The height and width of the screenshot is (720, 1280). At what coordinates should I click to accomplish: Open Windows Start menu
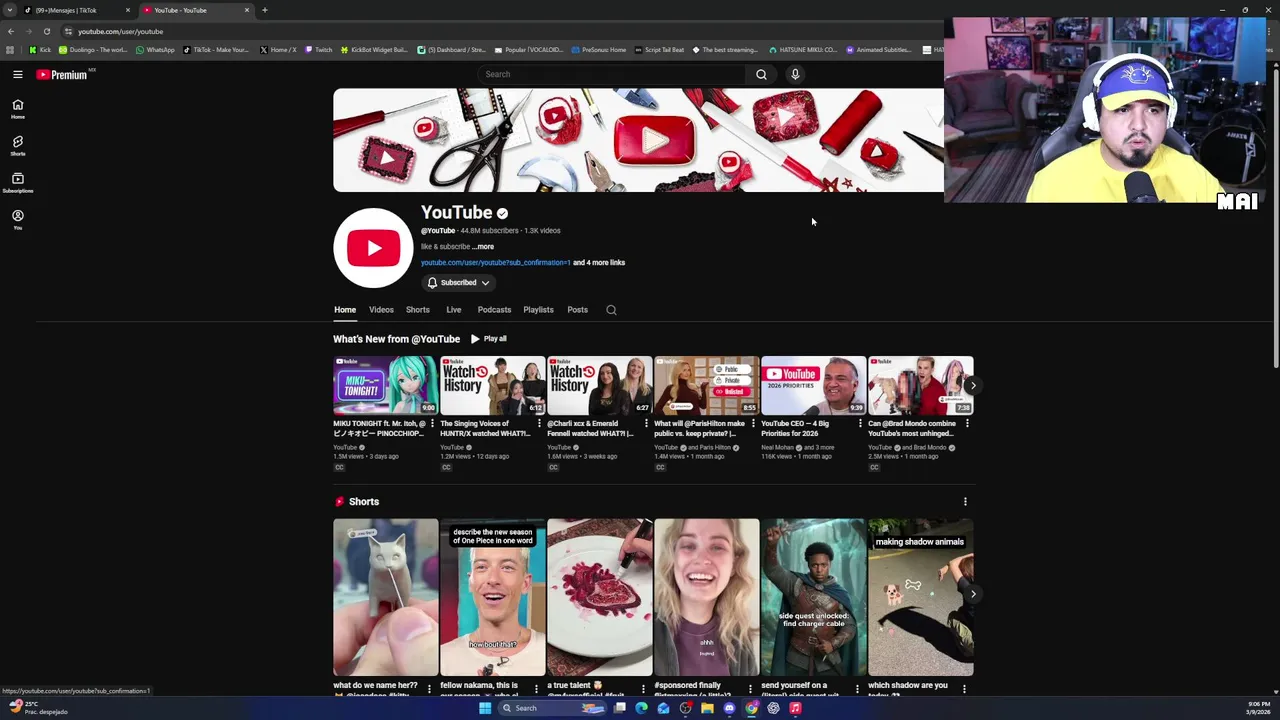(485, 708)
